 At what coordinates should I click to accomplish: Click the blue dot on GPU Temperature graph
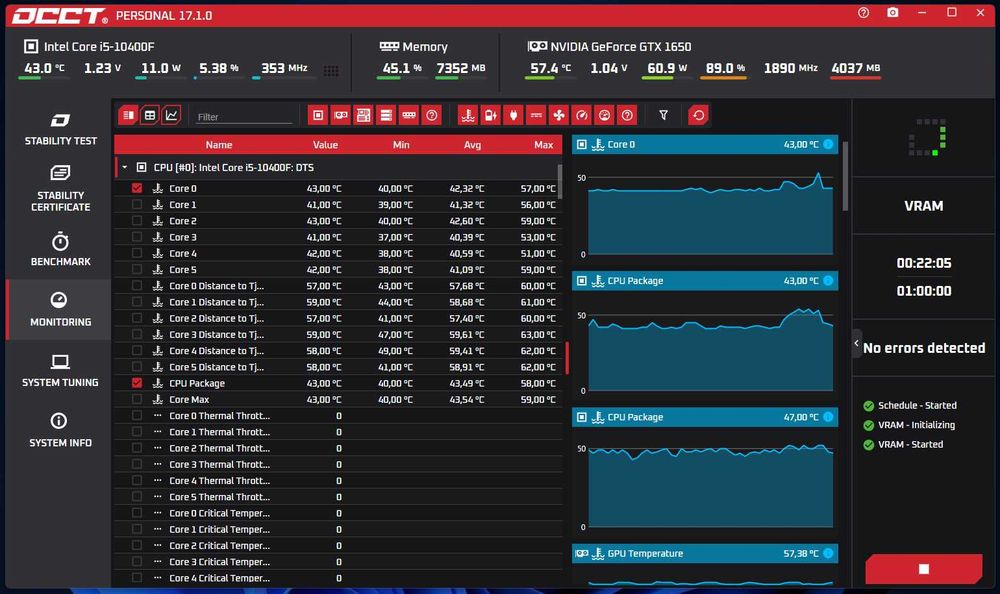(828, 553)
